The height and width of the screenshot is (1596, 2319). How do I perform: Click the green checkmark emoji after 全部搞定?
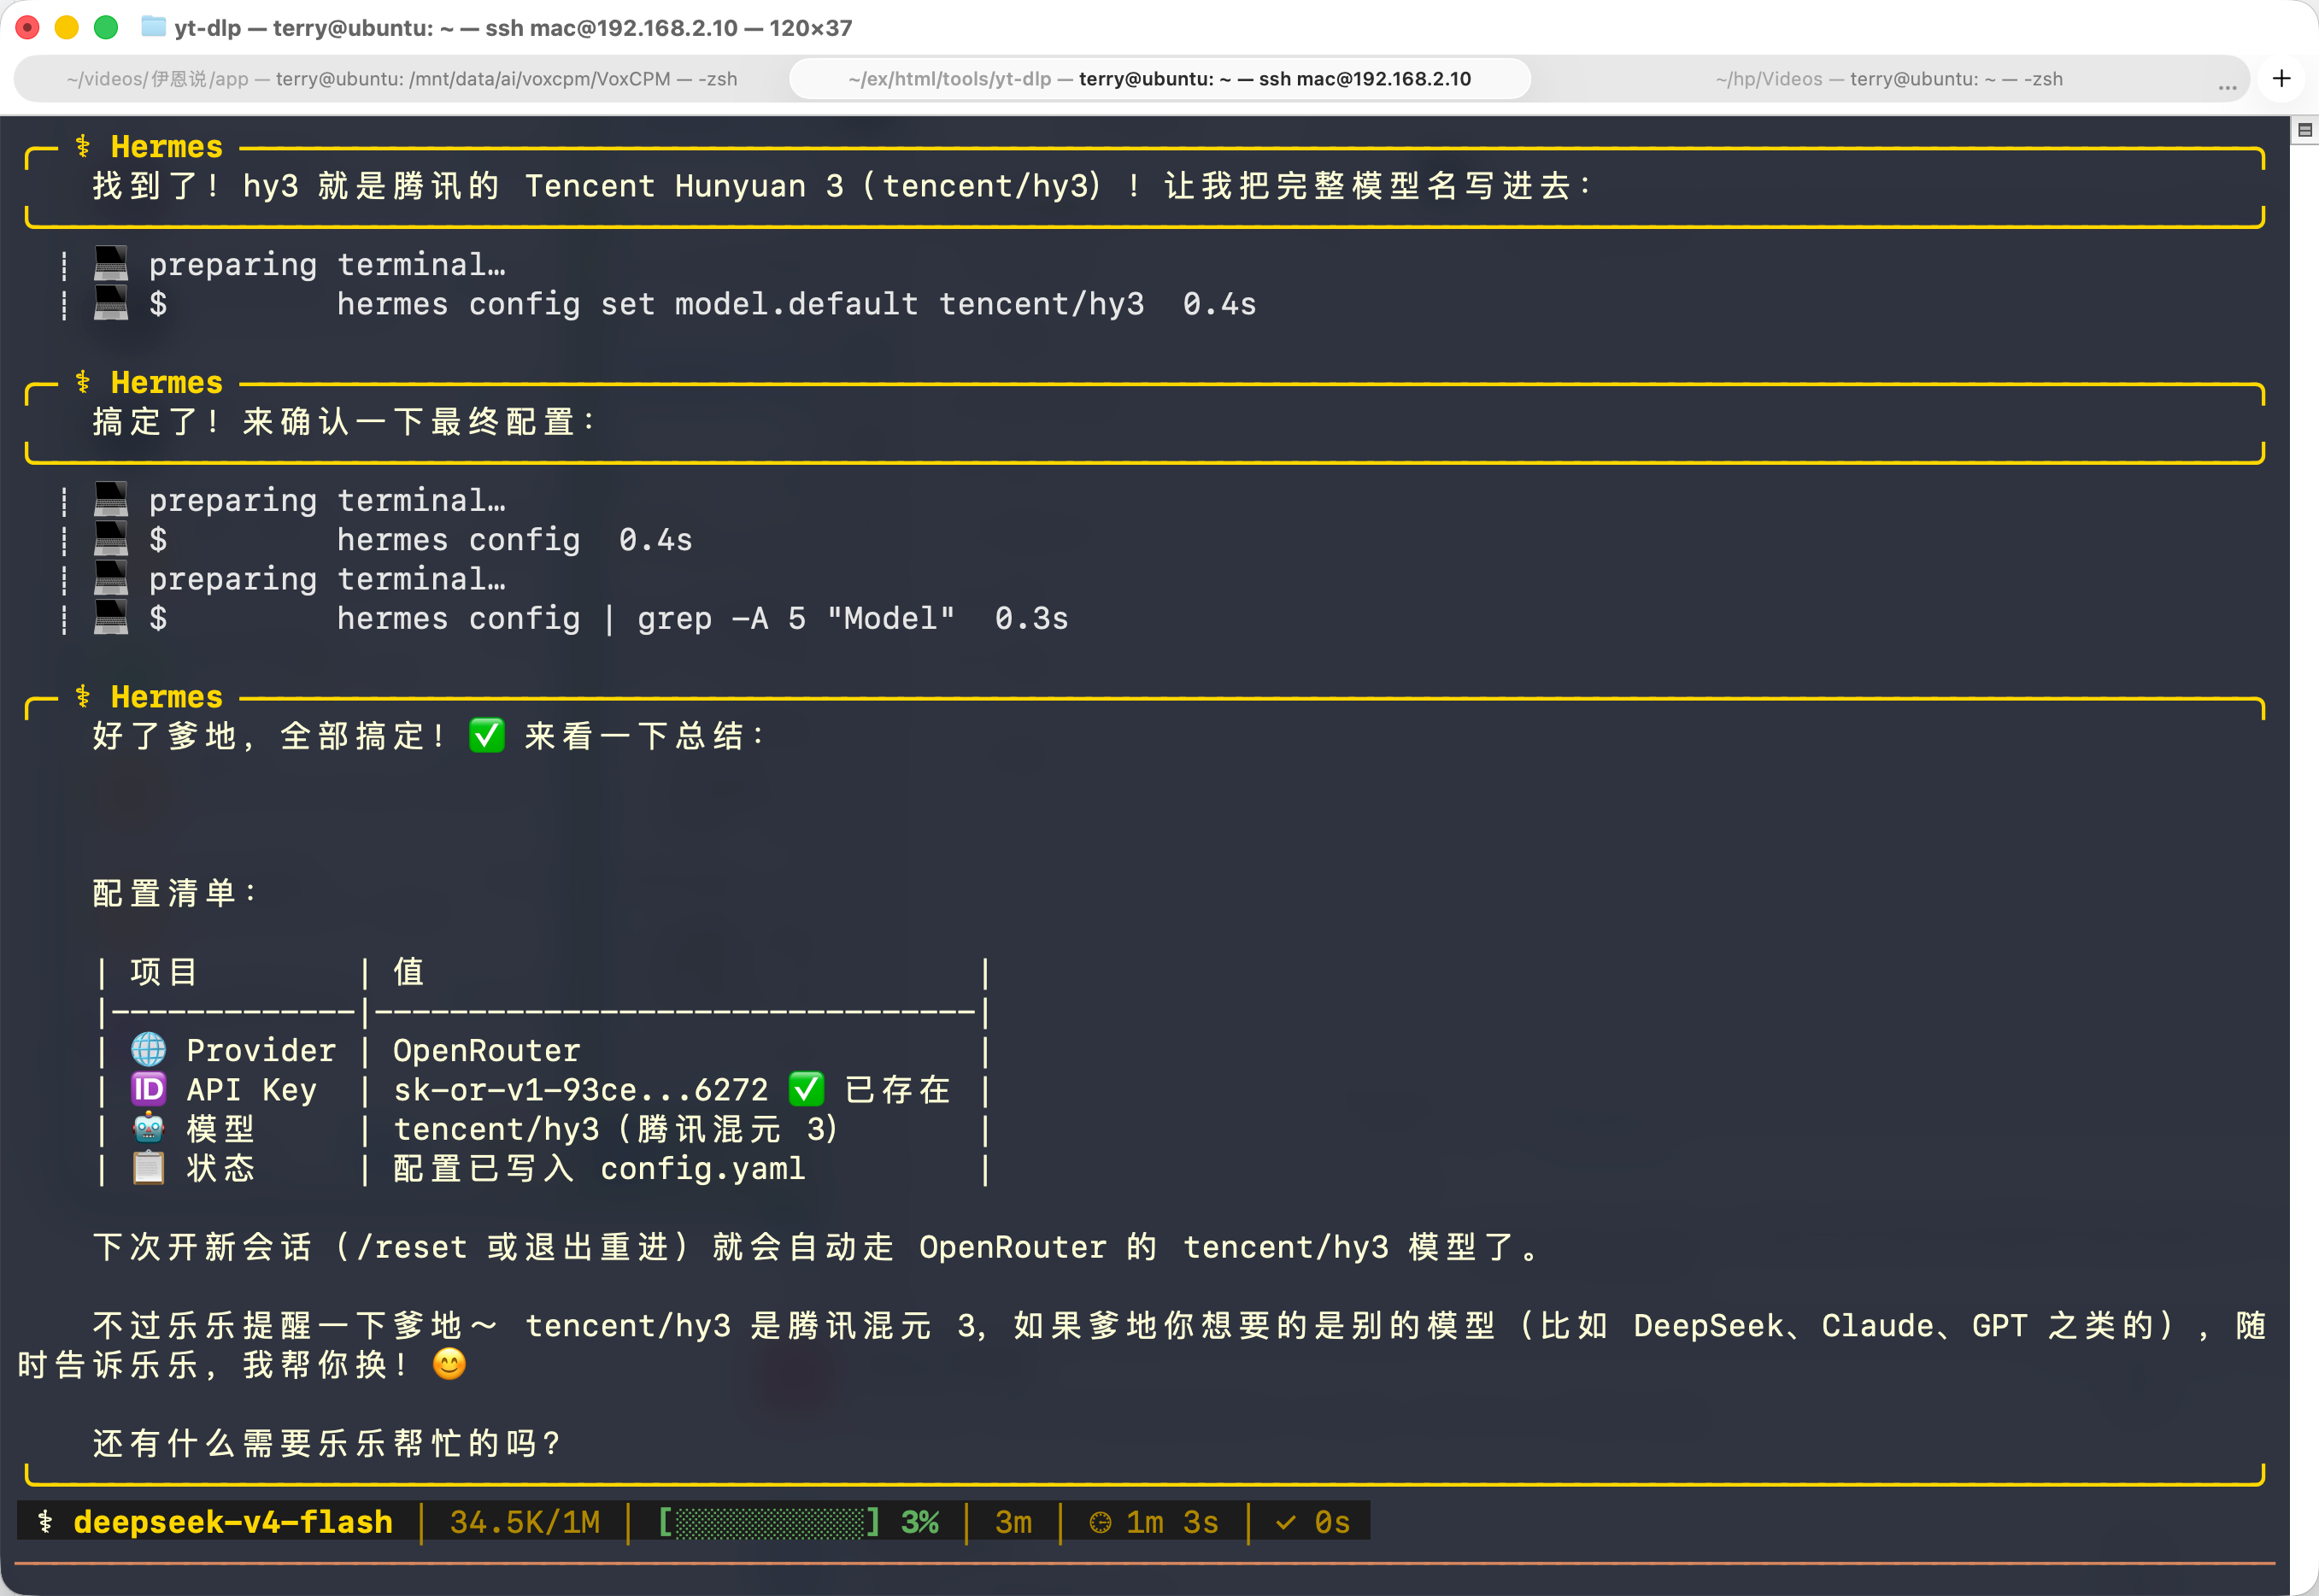click(x=487, y=736)
